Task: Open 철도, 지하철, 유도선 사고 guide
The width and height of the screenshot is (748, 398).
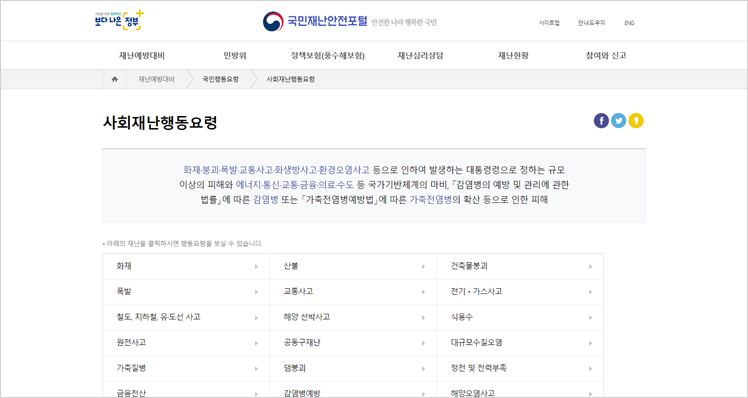Action: (186, 317)
